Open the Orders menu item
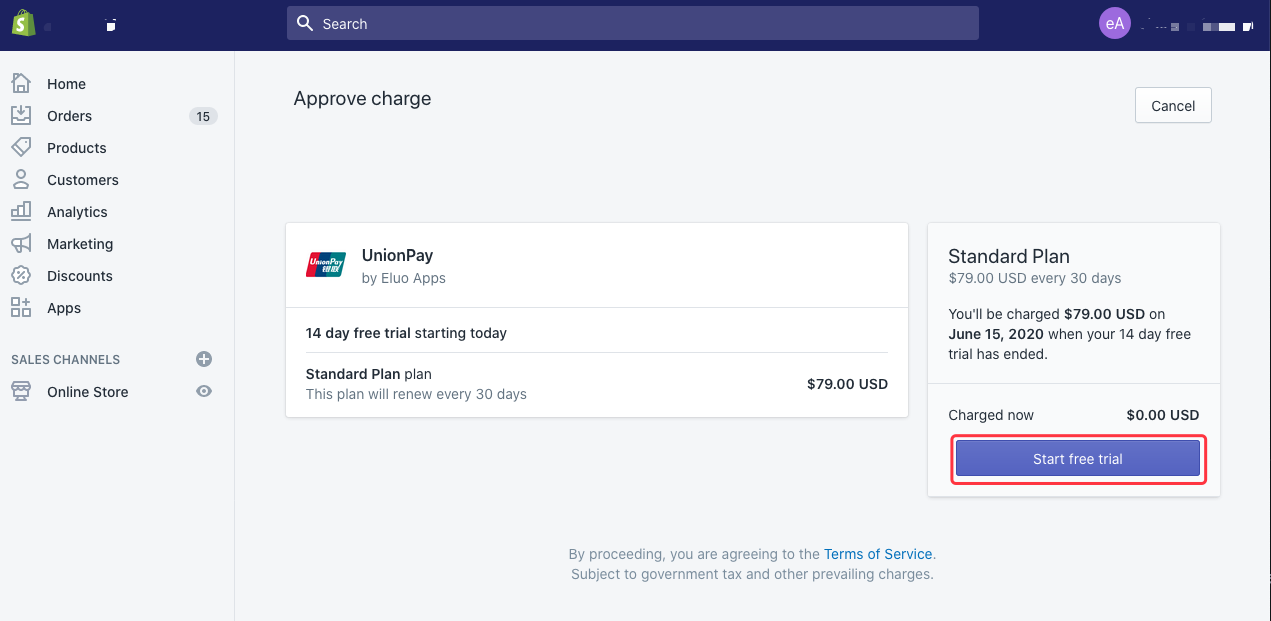 [x=69, y=116]
